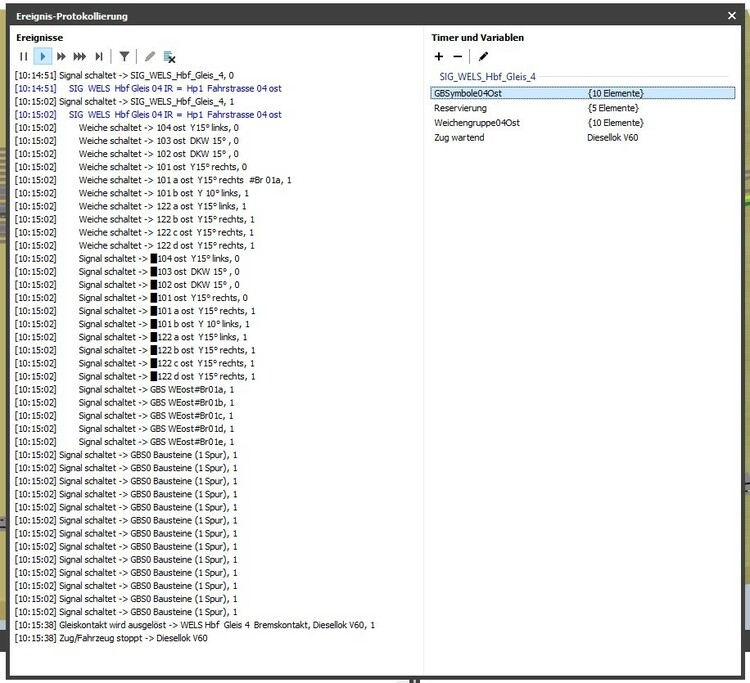This screenshot has width=750, height=683.
Task: Remove variable with the minus icon
Action: tap(458, 57)
